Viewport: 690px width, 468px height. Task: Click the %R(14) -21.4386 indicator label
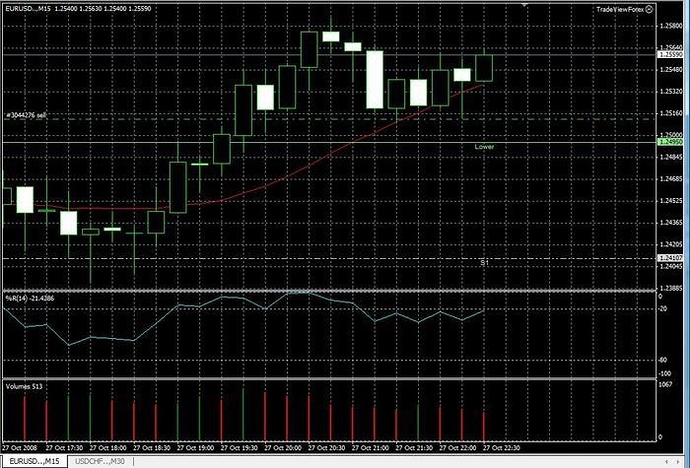[30, 298]
